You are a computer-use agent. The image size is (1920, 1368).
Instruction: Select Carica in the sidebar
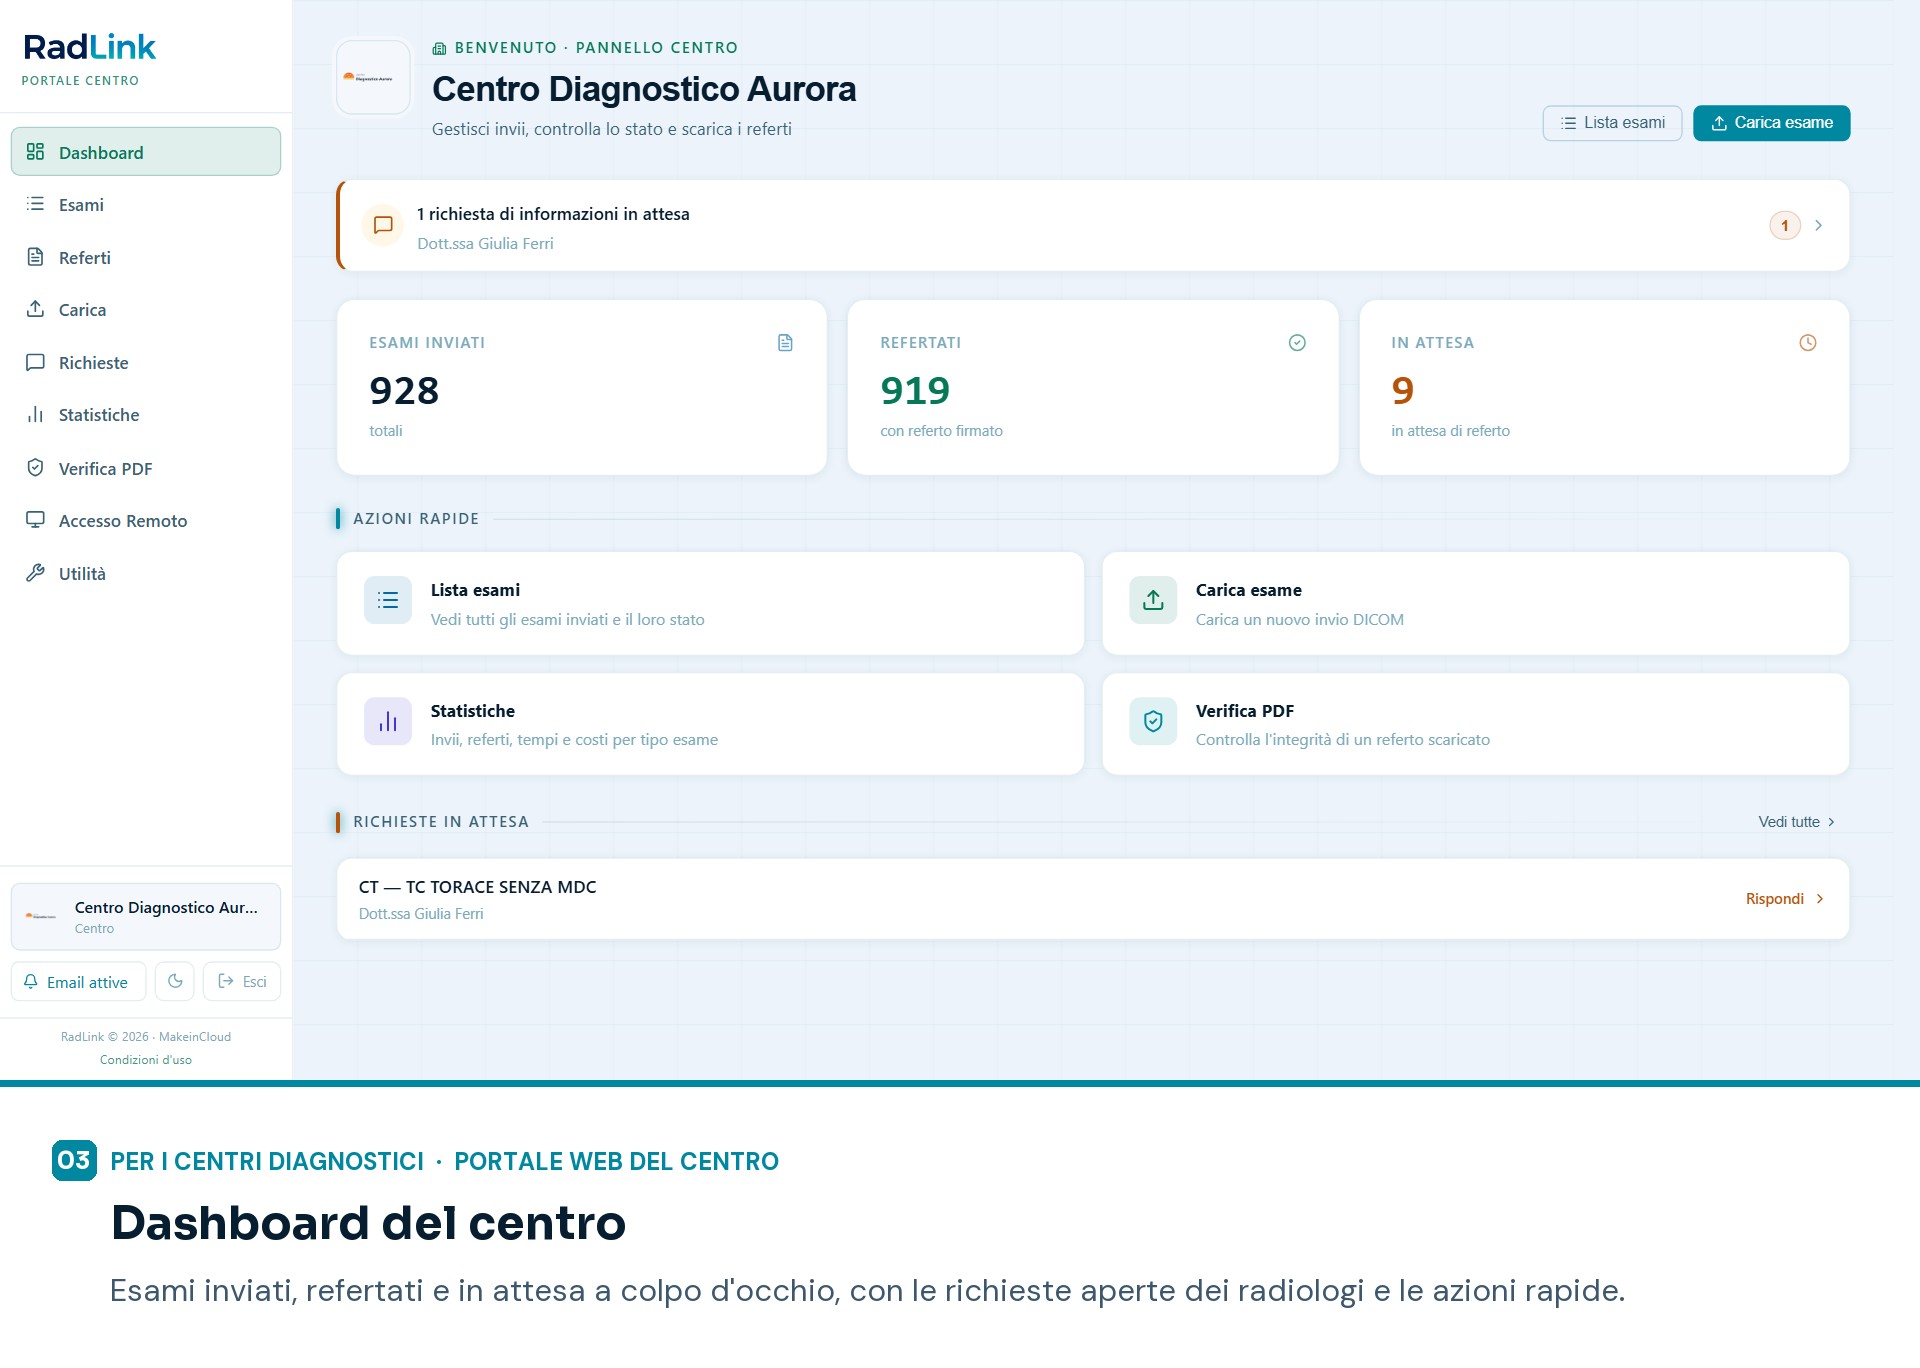146,310
